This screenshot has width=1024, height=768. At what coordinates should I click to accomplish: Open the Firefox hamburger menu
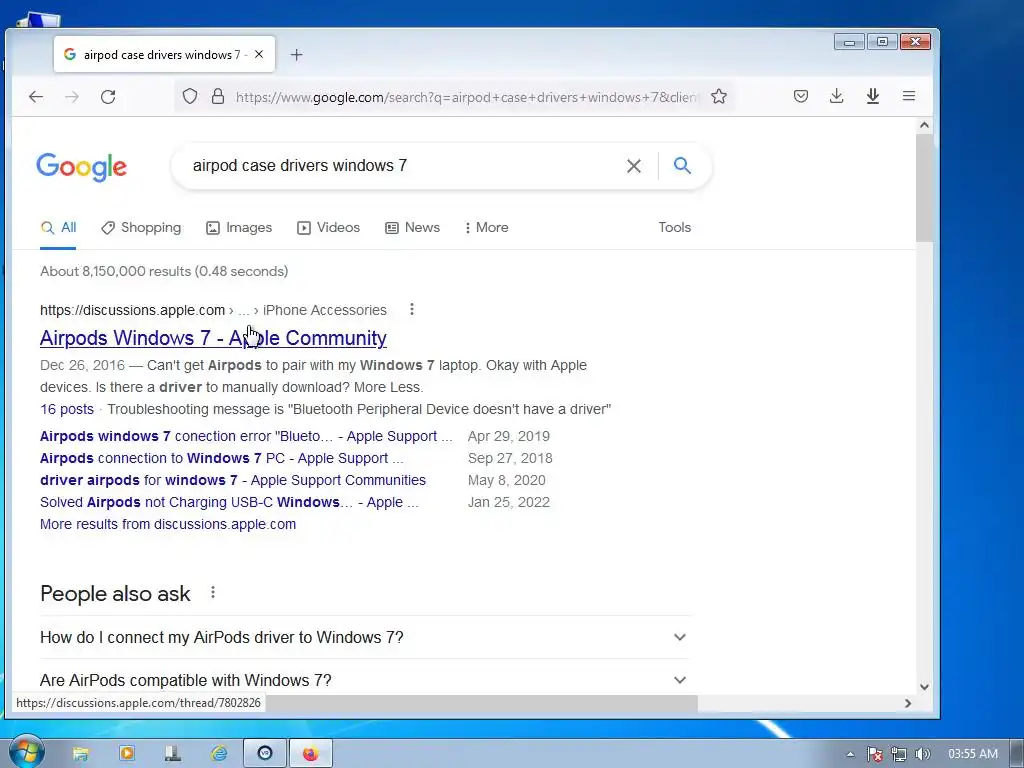click(908, 96)
